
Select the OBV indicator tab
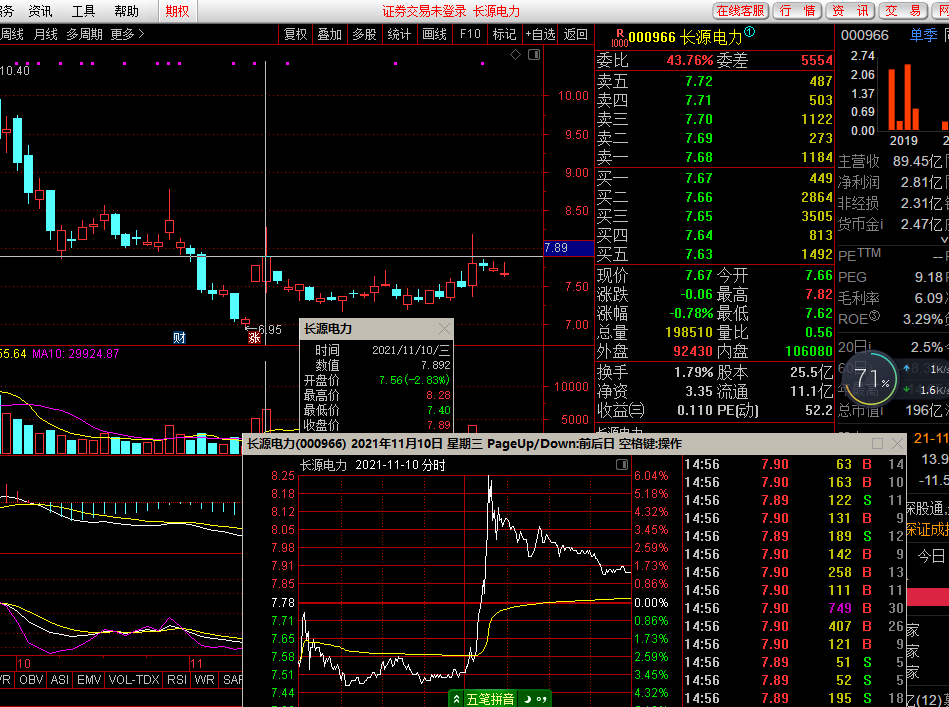[x=31, y=680]
